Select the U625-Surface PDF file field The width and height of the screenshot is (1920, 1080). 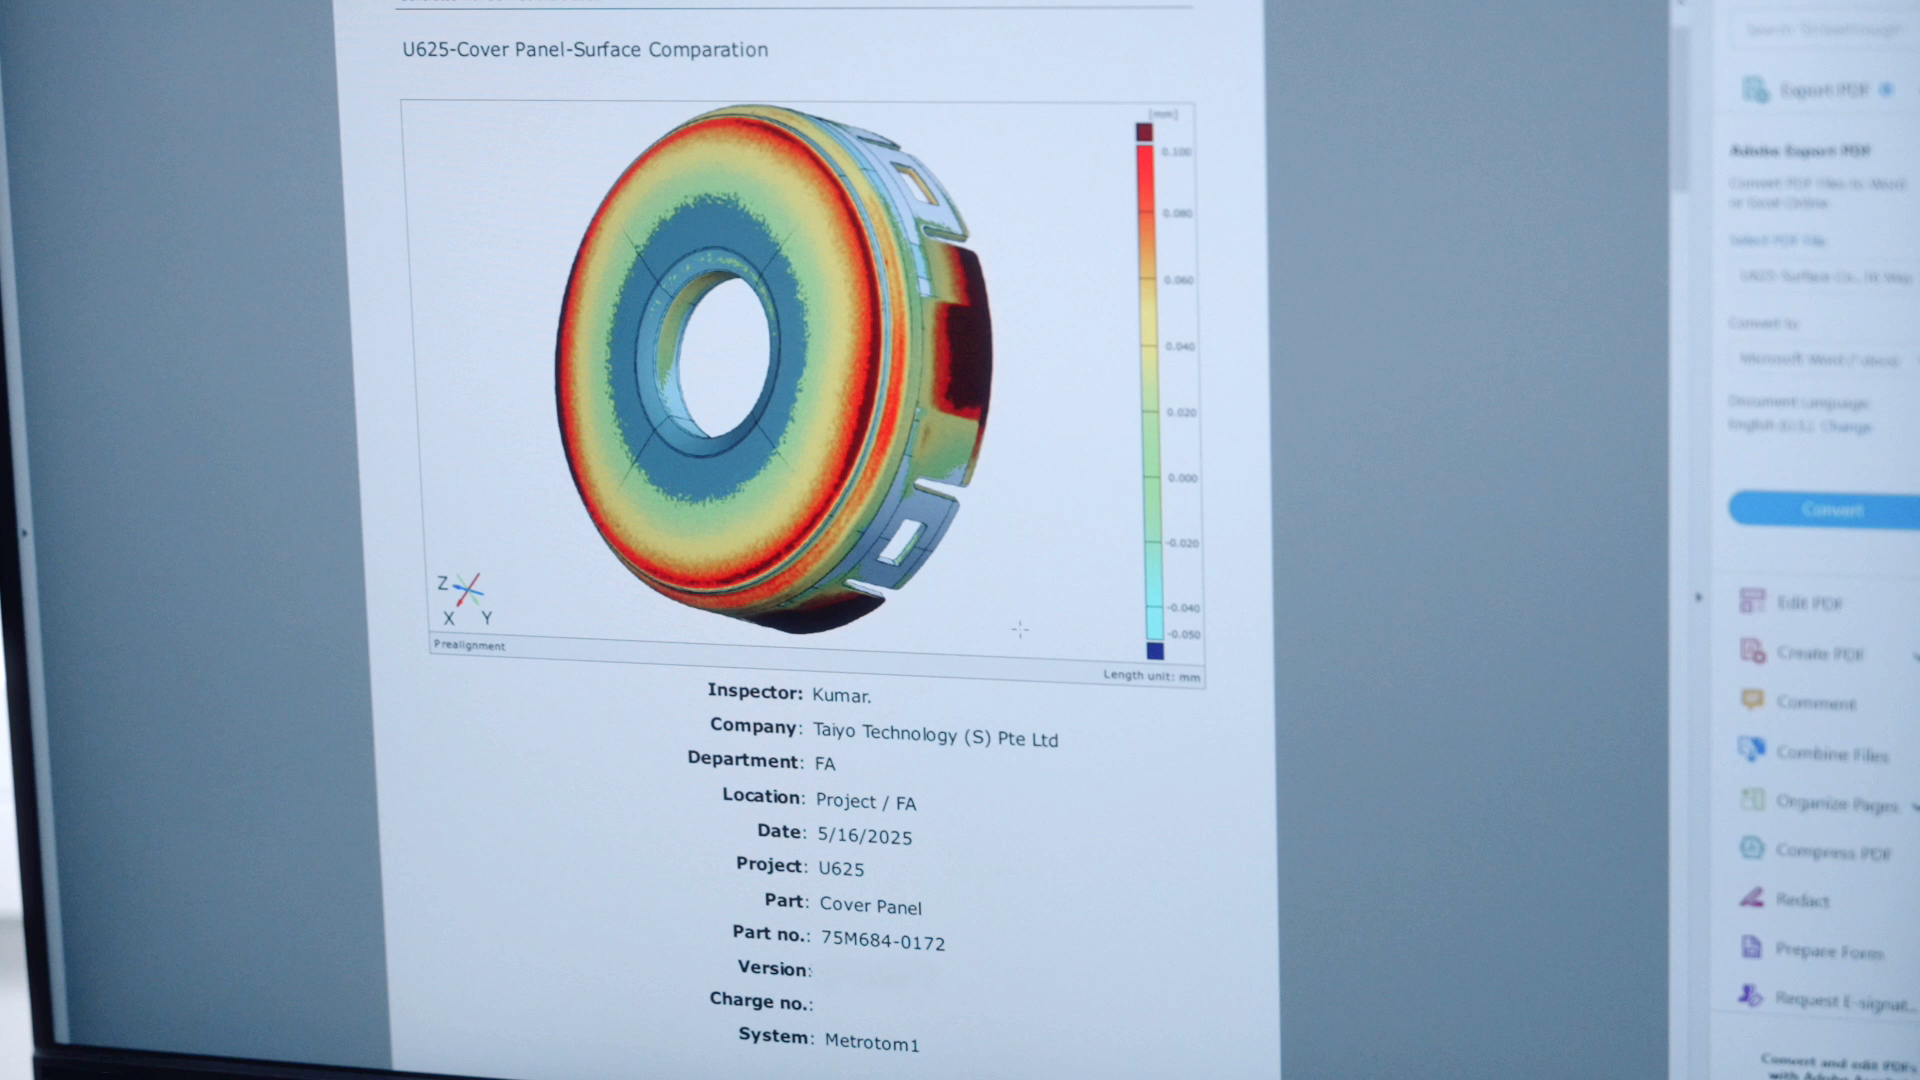(x=1825, y=276)
